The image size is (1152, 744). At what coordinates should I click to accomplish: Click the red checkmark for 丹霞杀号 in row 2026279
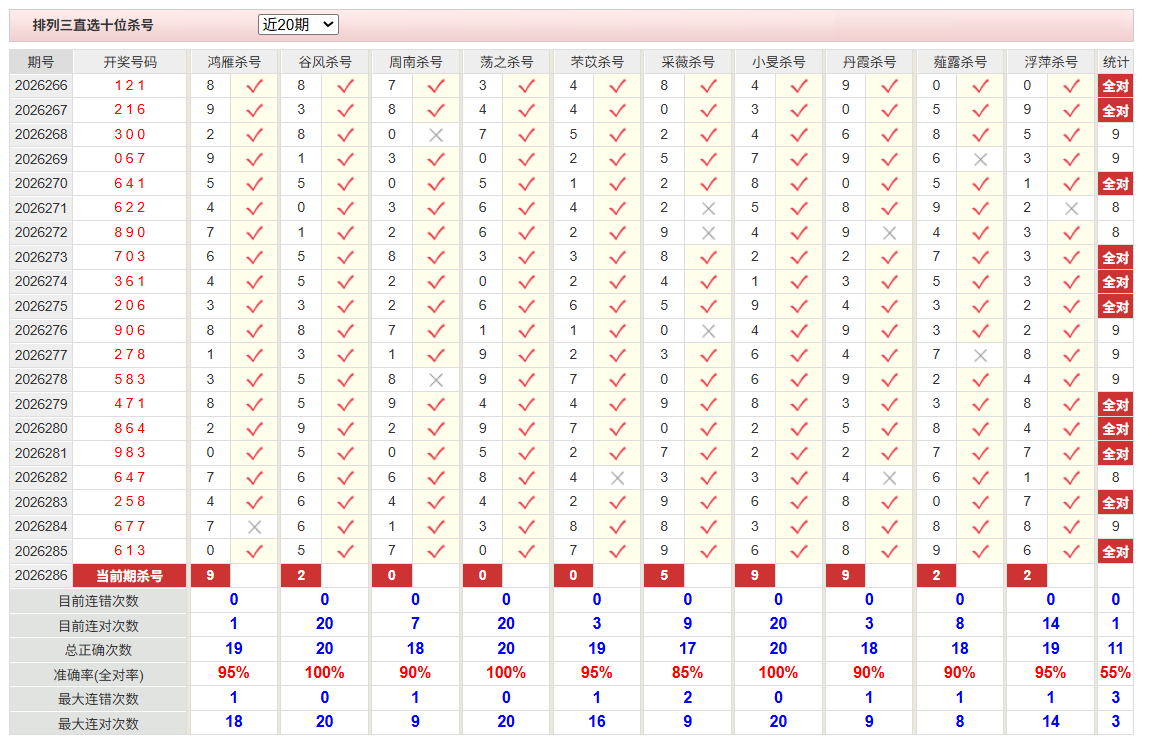890,405
